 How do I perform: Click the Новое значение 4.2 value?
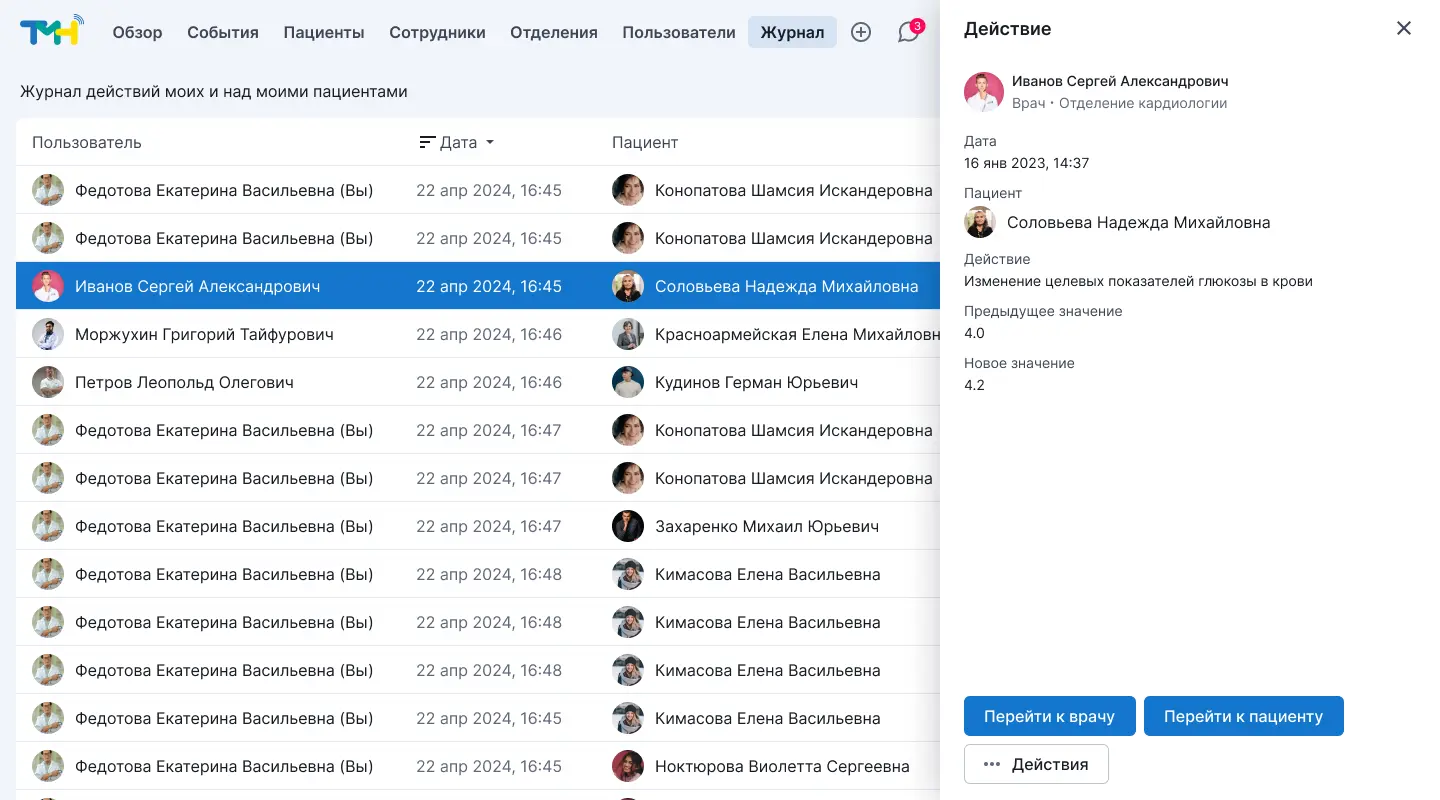[974, 385]
